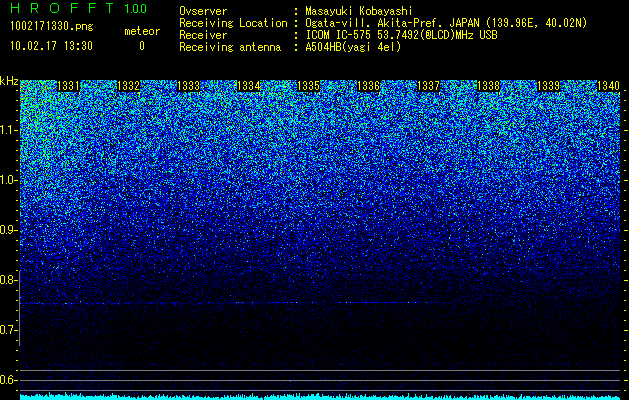The width and height of the screenshot is (629, 400).
Task: Click the 0.8 kHz axis label
Action: click(8, 280)
